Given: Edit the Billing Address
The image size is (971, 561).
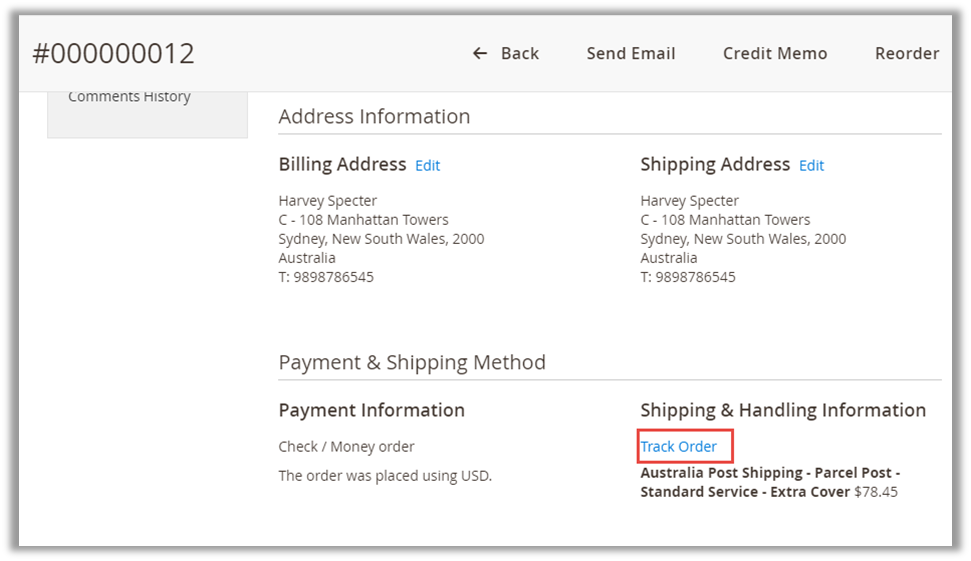Looking at the screenshot, I should point(428,166).
